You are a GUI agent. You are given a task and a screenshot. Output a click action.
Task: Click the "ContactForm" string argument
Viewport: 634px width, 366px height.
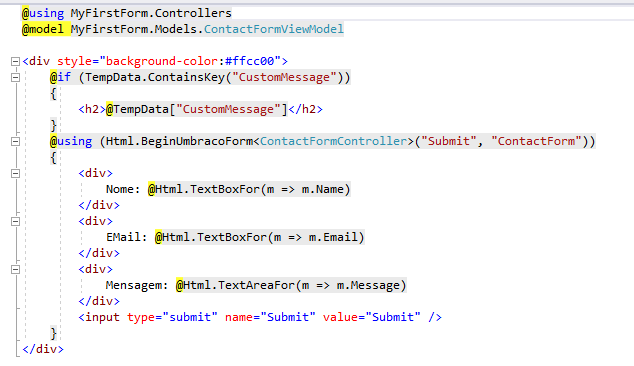point(537,141)
